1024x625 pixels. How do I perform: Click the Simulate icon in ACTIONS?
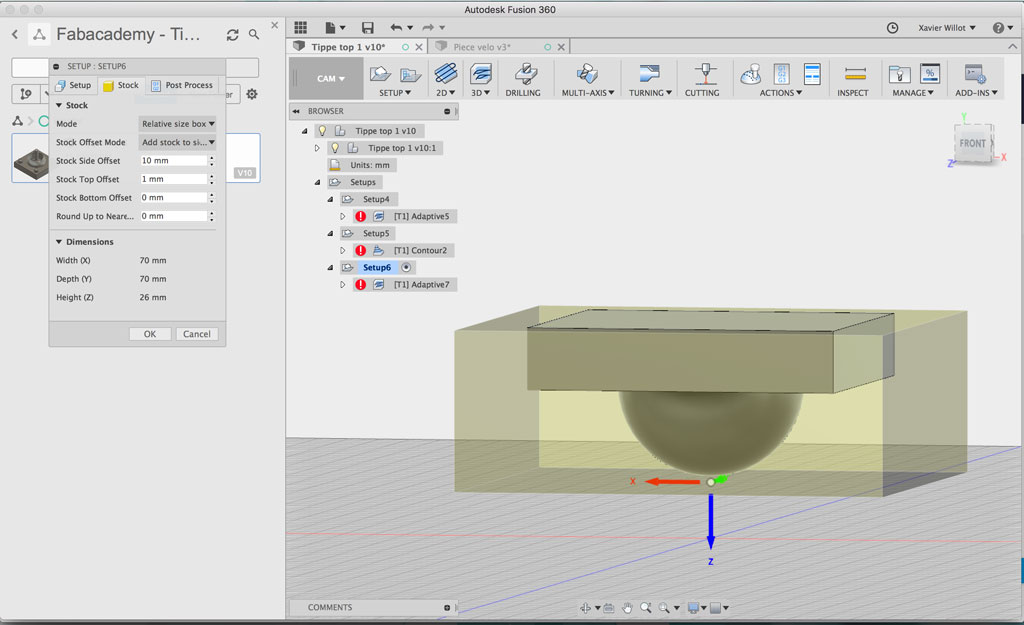tap(751, 74)
